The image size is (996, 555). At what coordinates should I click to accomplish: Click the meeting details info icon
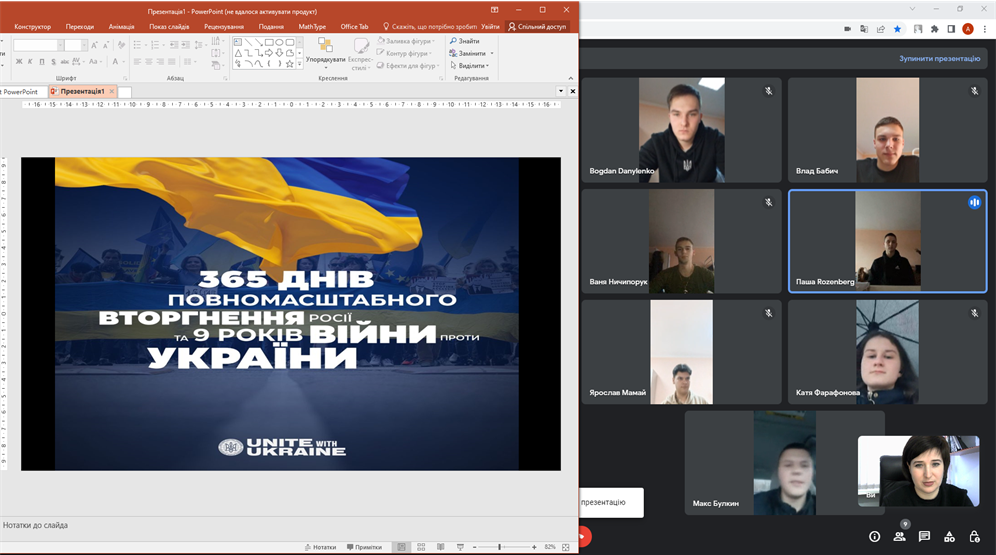[875, 537]
